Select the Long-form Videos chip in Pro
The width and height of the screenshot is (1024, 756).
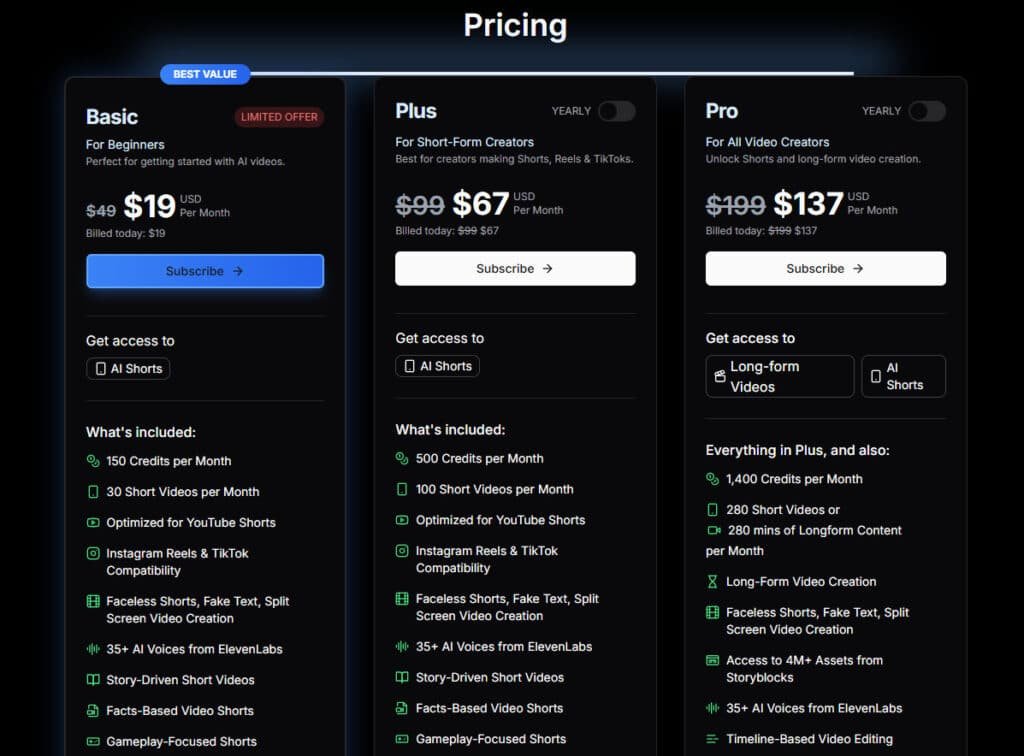click(x=780, y=376)
